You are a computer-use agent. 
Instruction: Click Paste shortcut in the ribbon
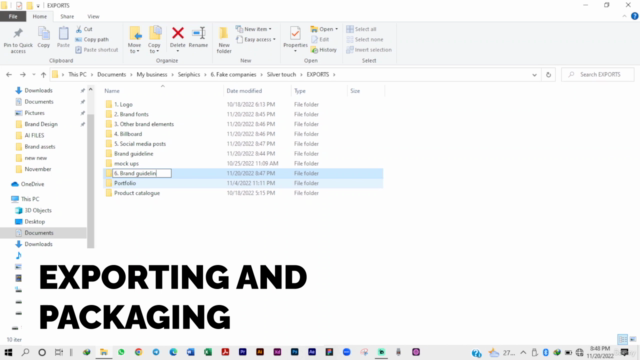pyautogui.click(x=97, y=50)
